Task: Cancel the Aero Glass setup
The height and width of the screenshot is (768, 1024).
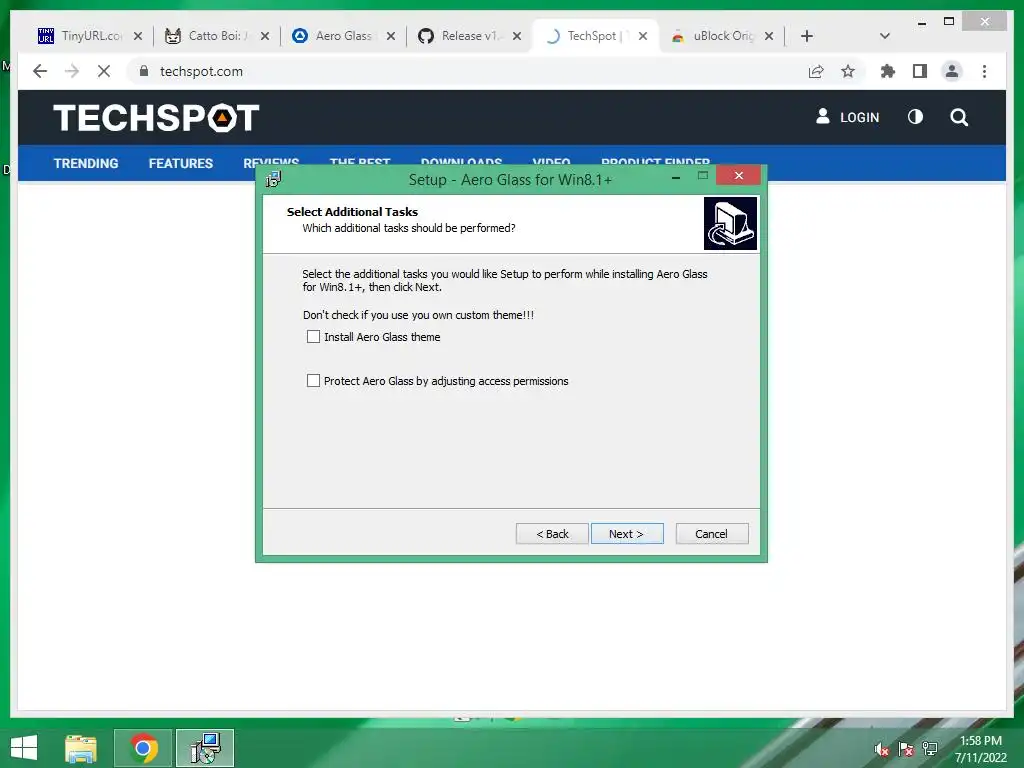Action: [712, 534]
